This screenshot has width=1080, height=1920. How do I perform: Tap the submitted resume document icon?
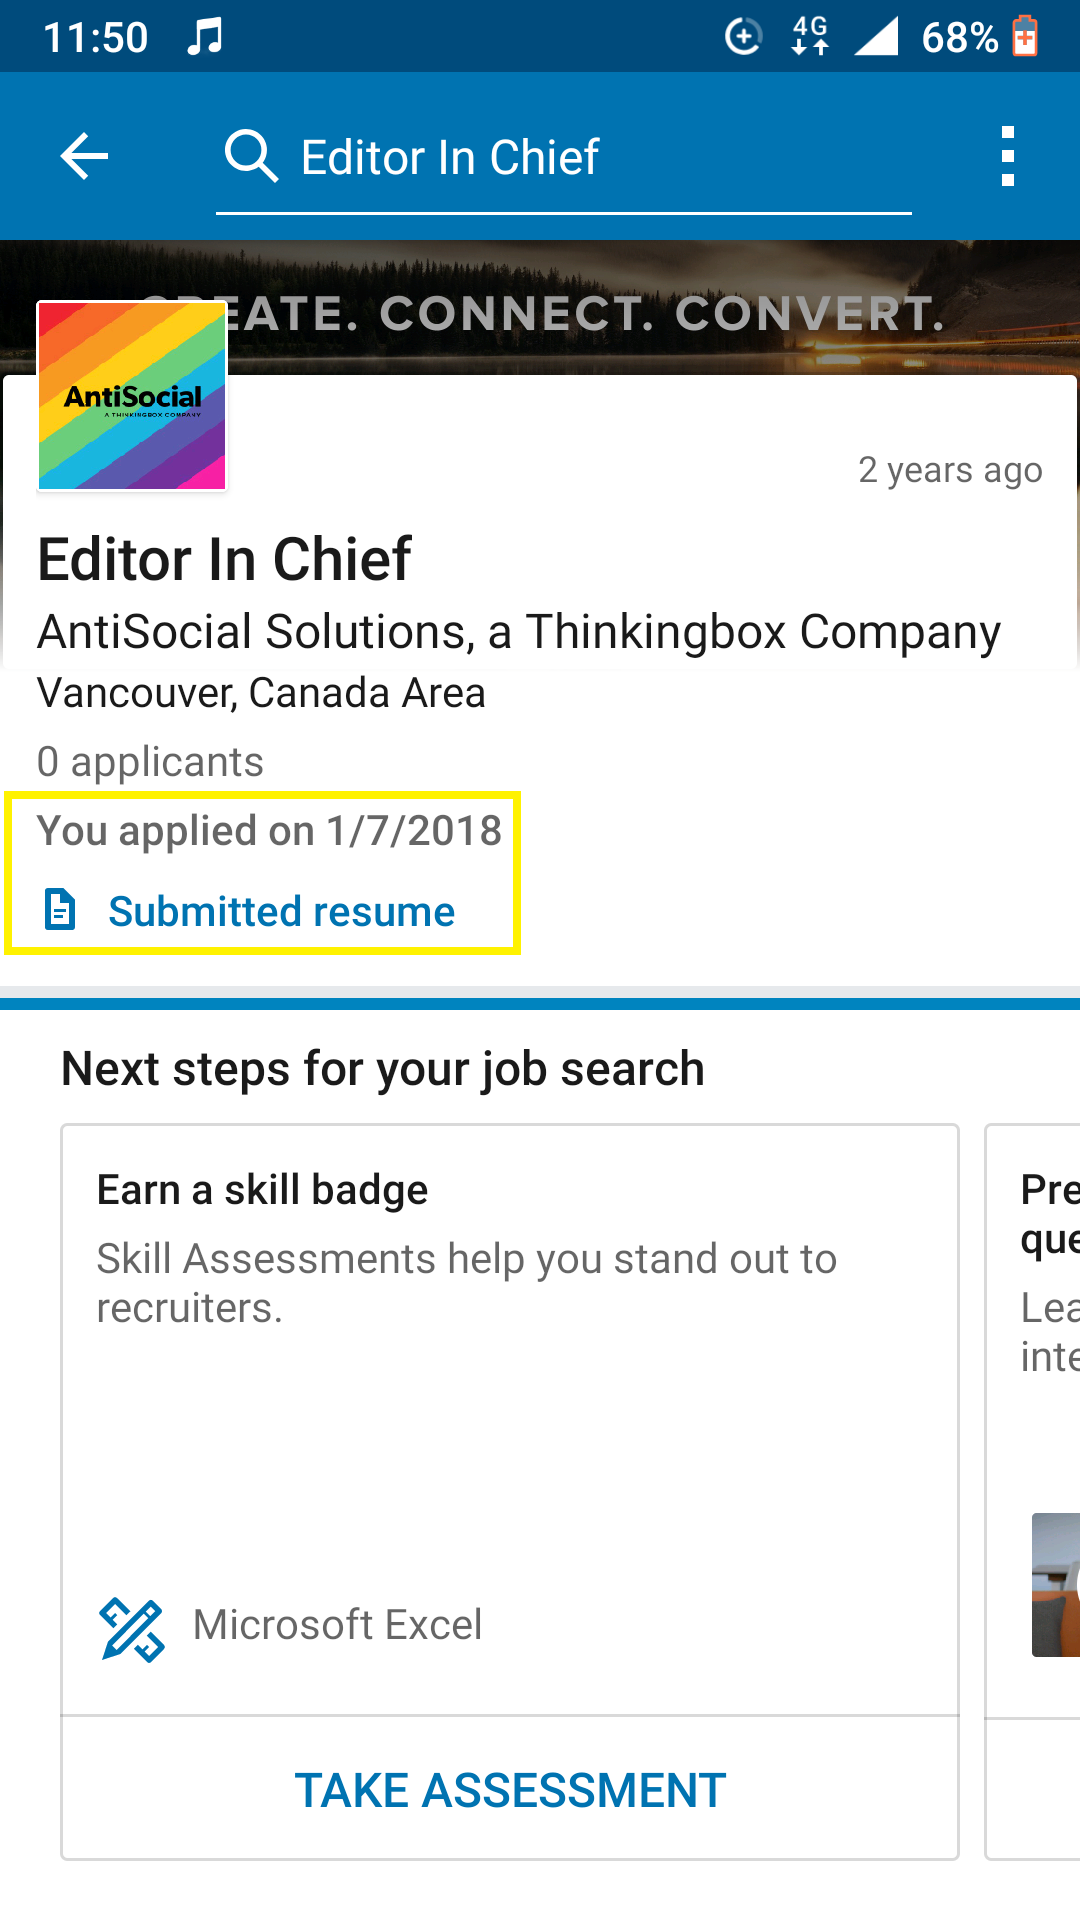[60, 909]
